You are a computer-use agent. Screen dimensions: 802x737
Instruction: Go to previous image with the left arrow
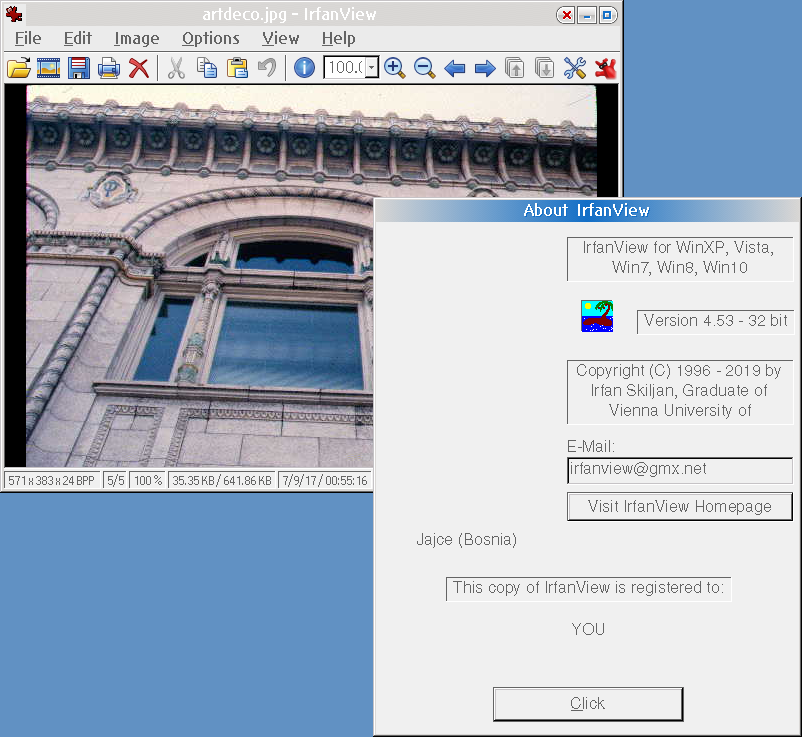[455, 68]
